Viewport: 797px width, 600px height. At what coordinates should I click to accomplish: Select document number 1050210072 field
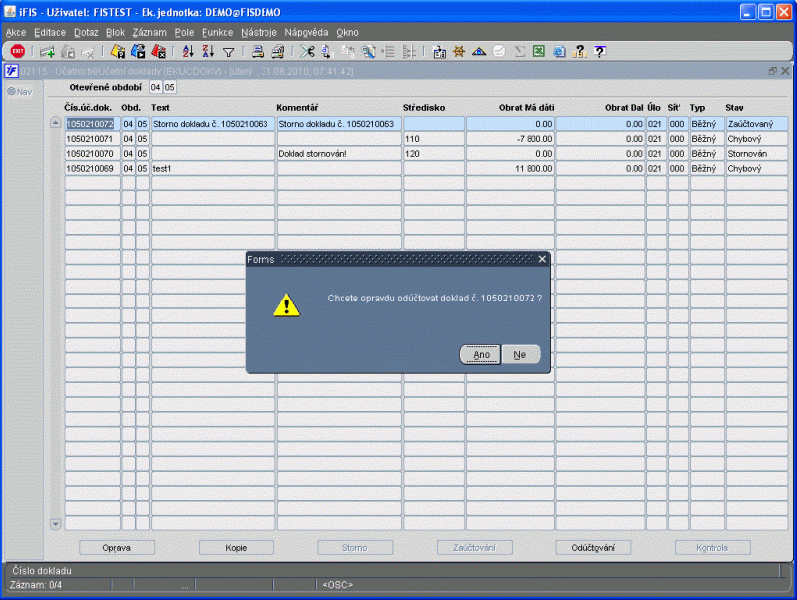(93, 124)
